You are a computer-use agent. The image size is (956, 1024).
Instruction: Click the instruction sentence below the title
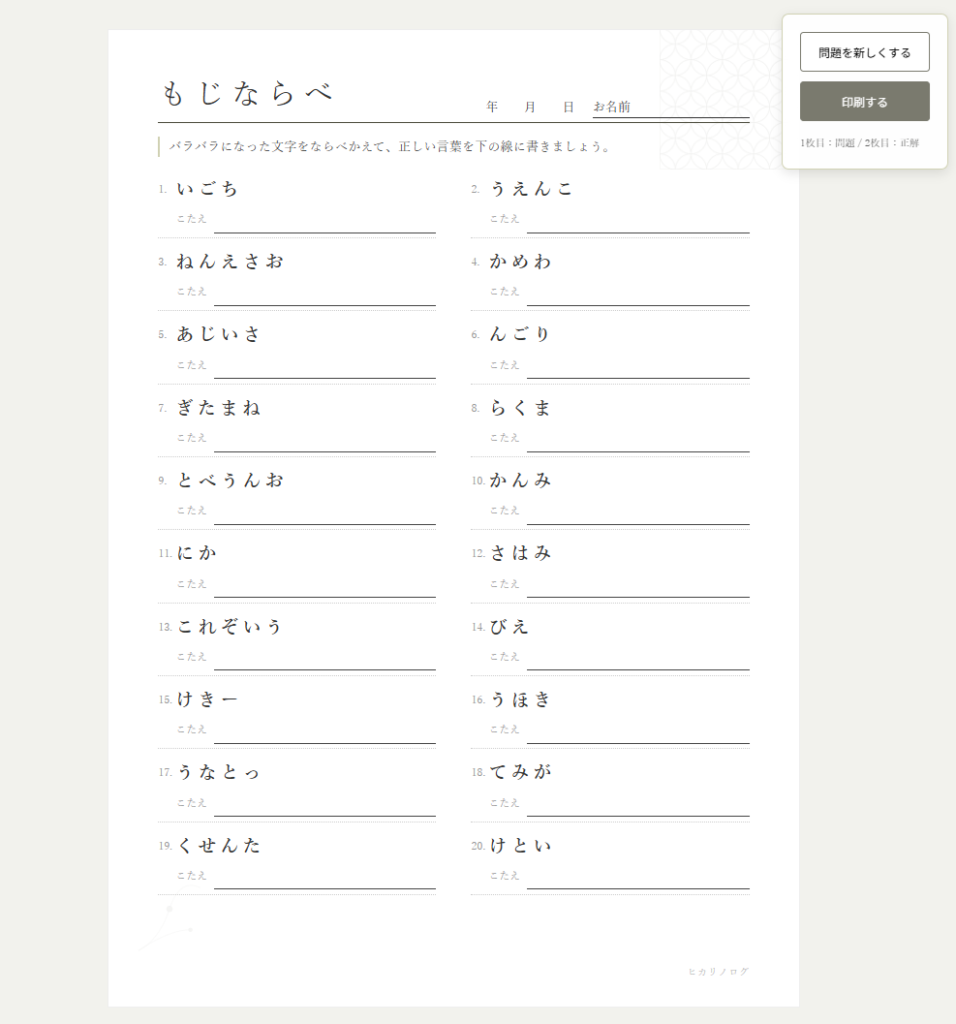tap(390, 147)
